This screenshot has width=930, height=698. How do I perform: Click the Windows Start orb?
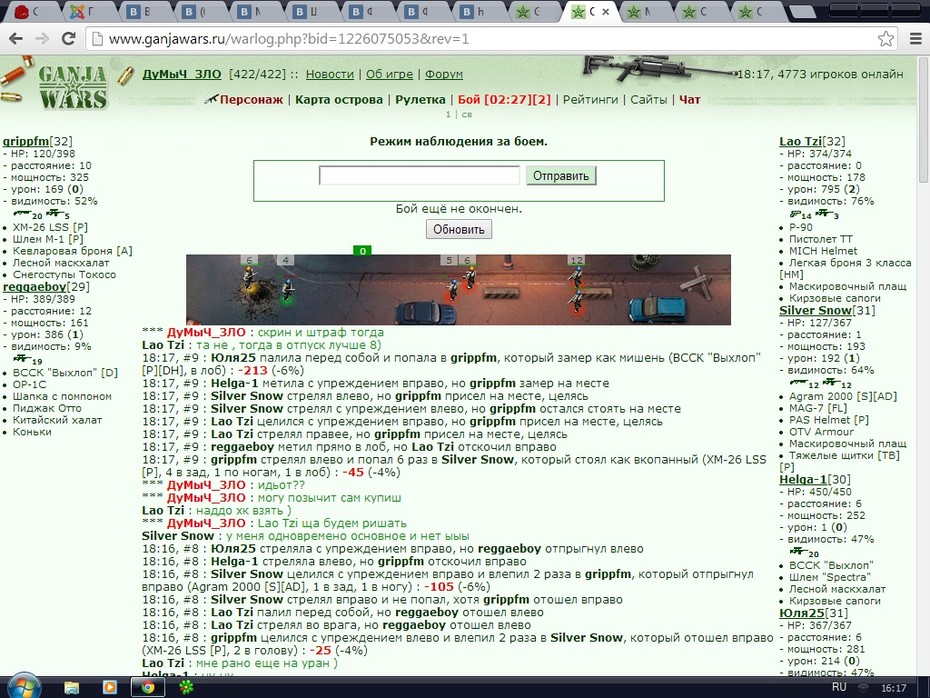click(24, 687)
